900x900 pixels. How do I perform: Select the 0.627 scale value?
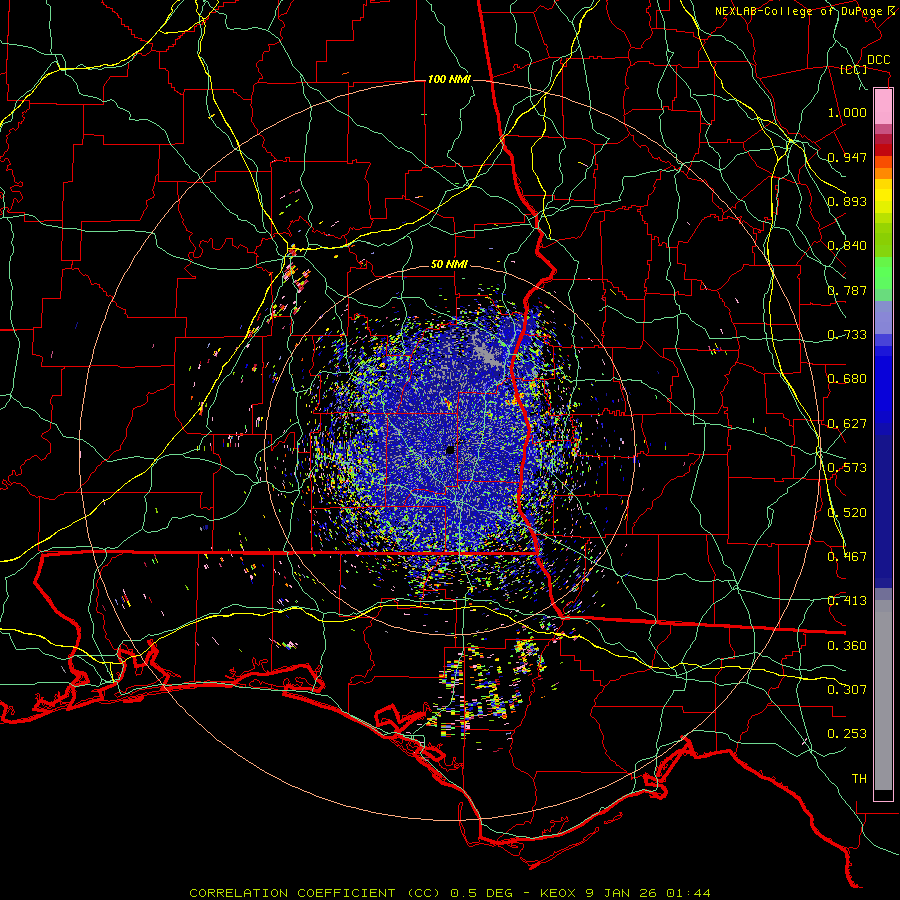pos(847,424)
